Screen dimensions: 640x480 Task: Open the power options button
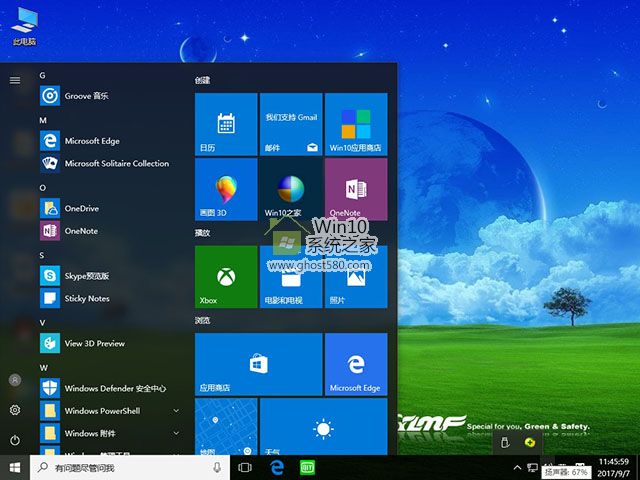point(15,440)
